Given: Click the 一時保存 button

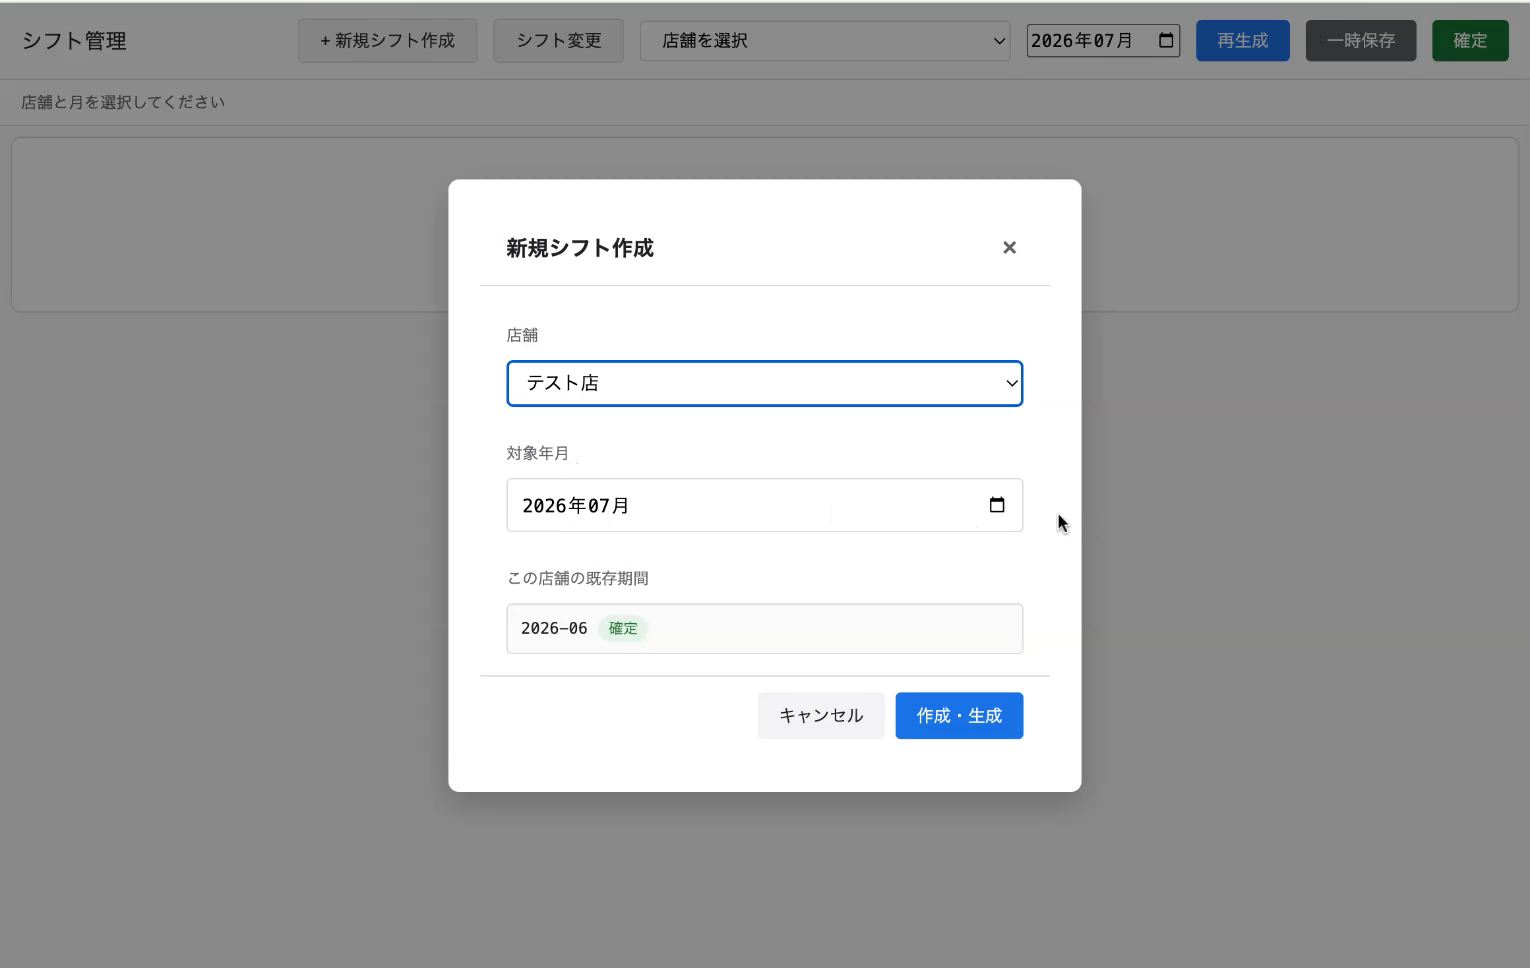Looking at the screenshot, I should [x=1361, y=41].
